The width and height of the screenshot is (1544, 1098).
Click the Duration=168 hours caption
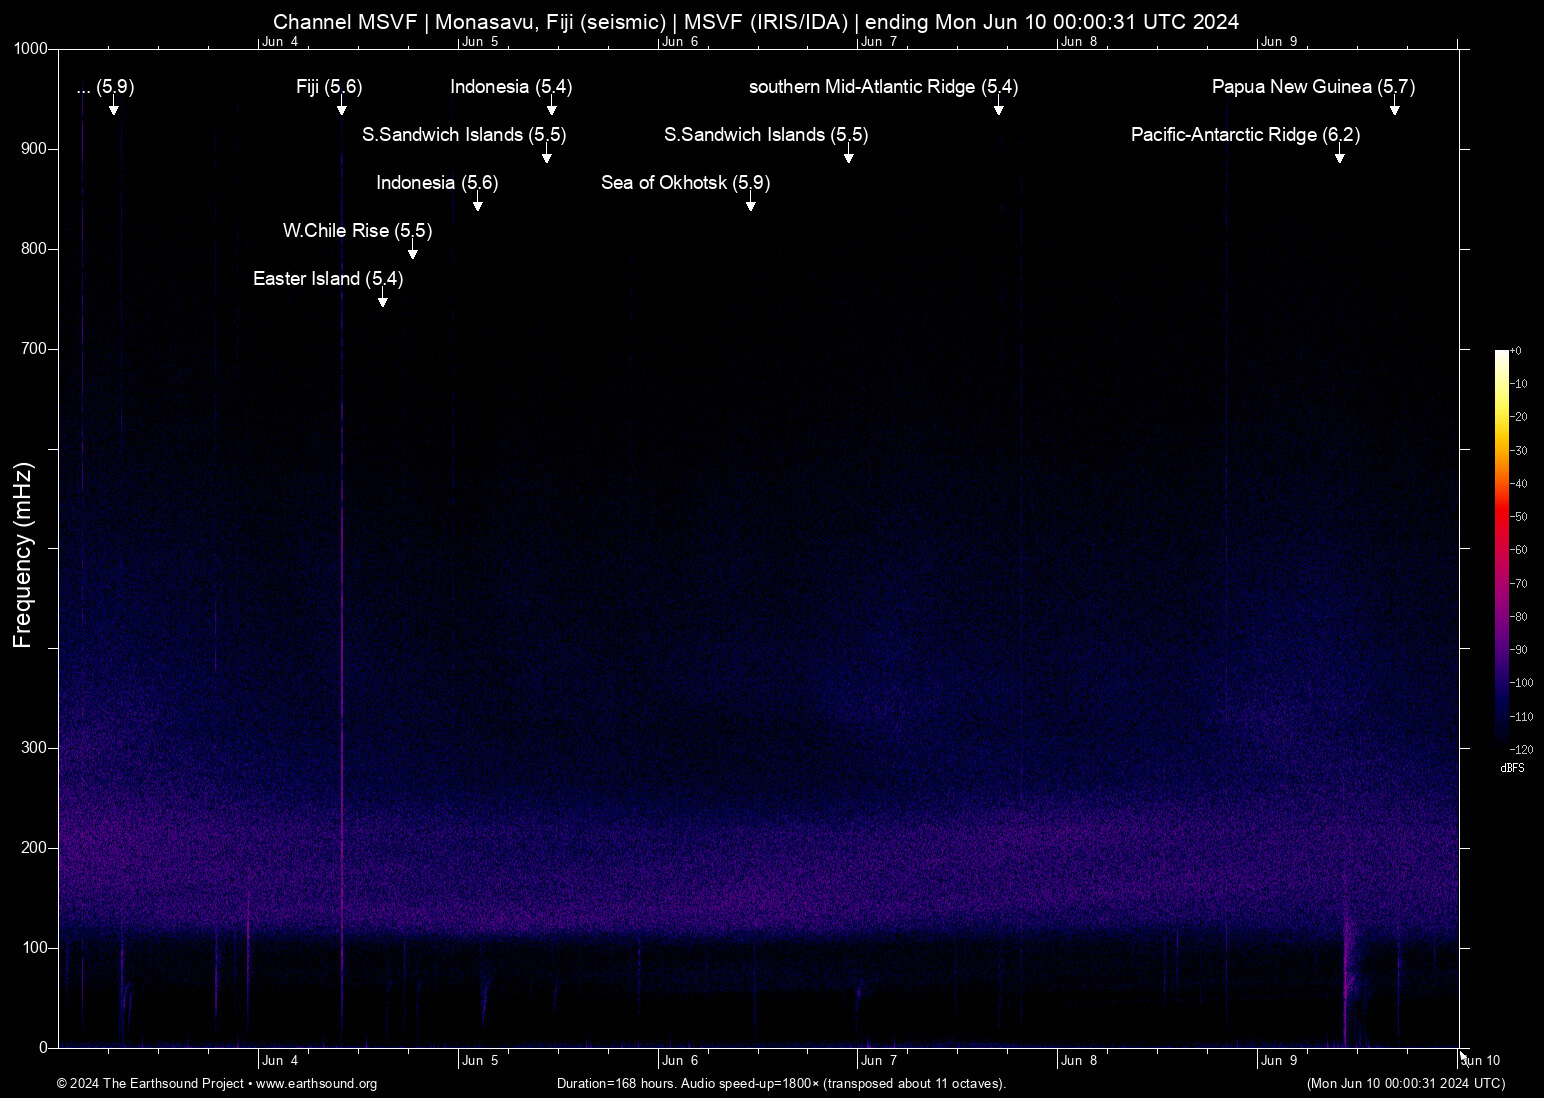780,1084
